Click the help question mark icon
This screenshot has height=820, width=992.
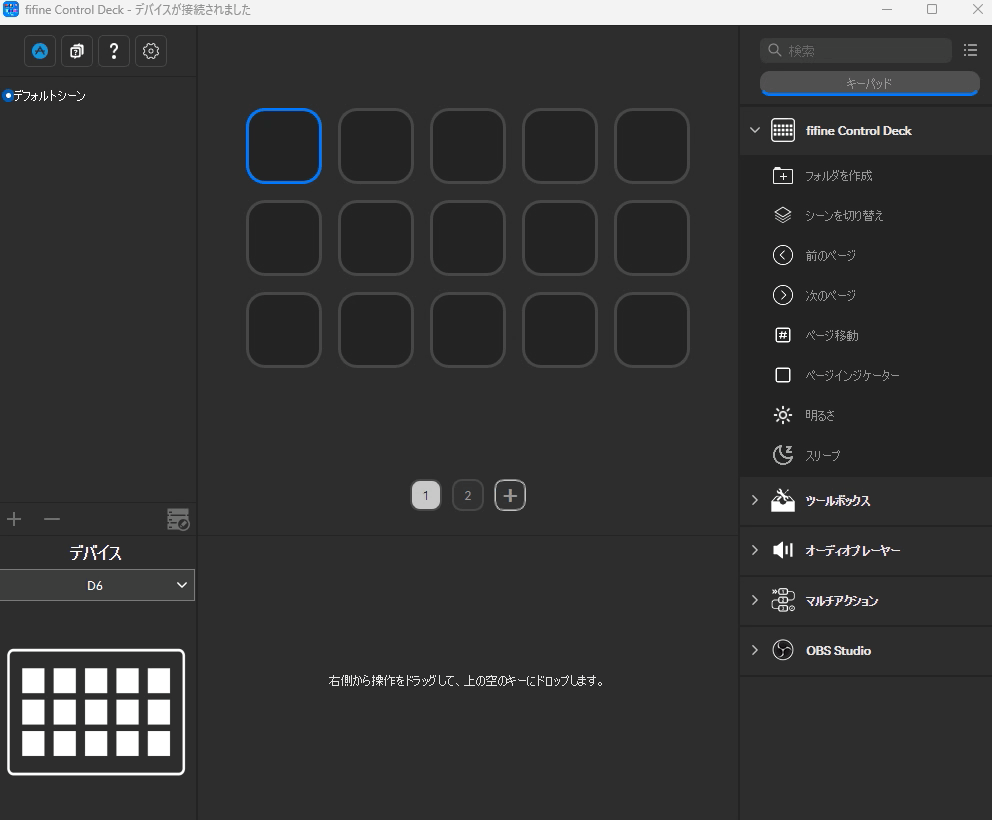pos(114,51)
